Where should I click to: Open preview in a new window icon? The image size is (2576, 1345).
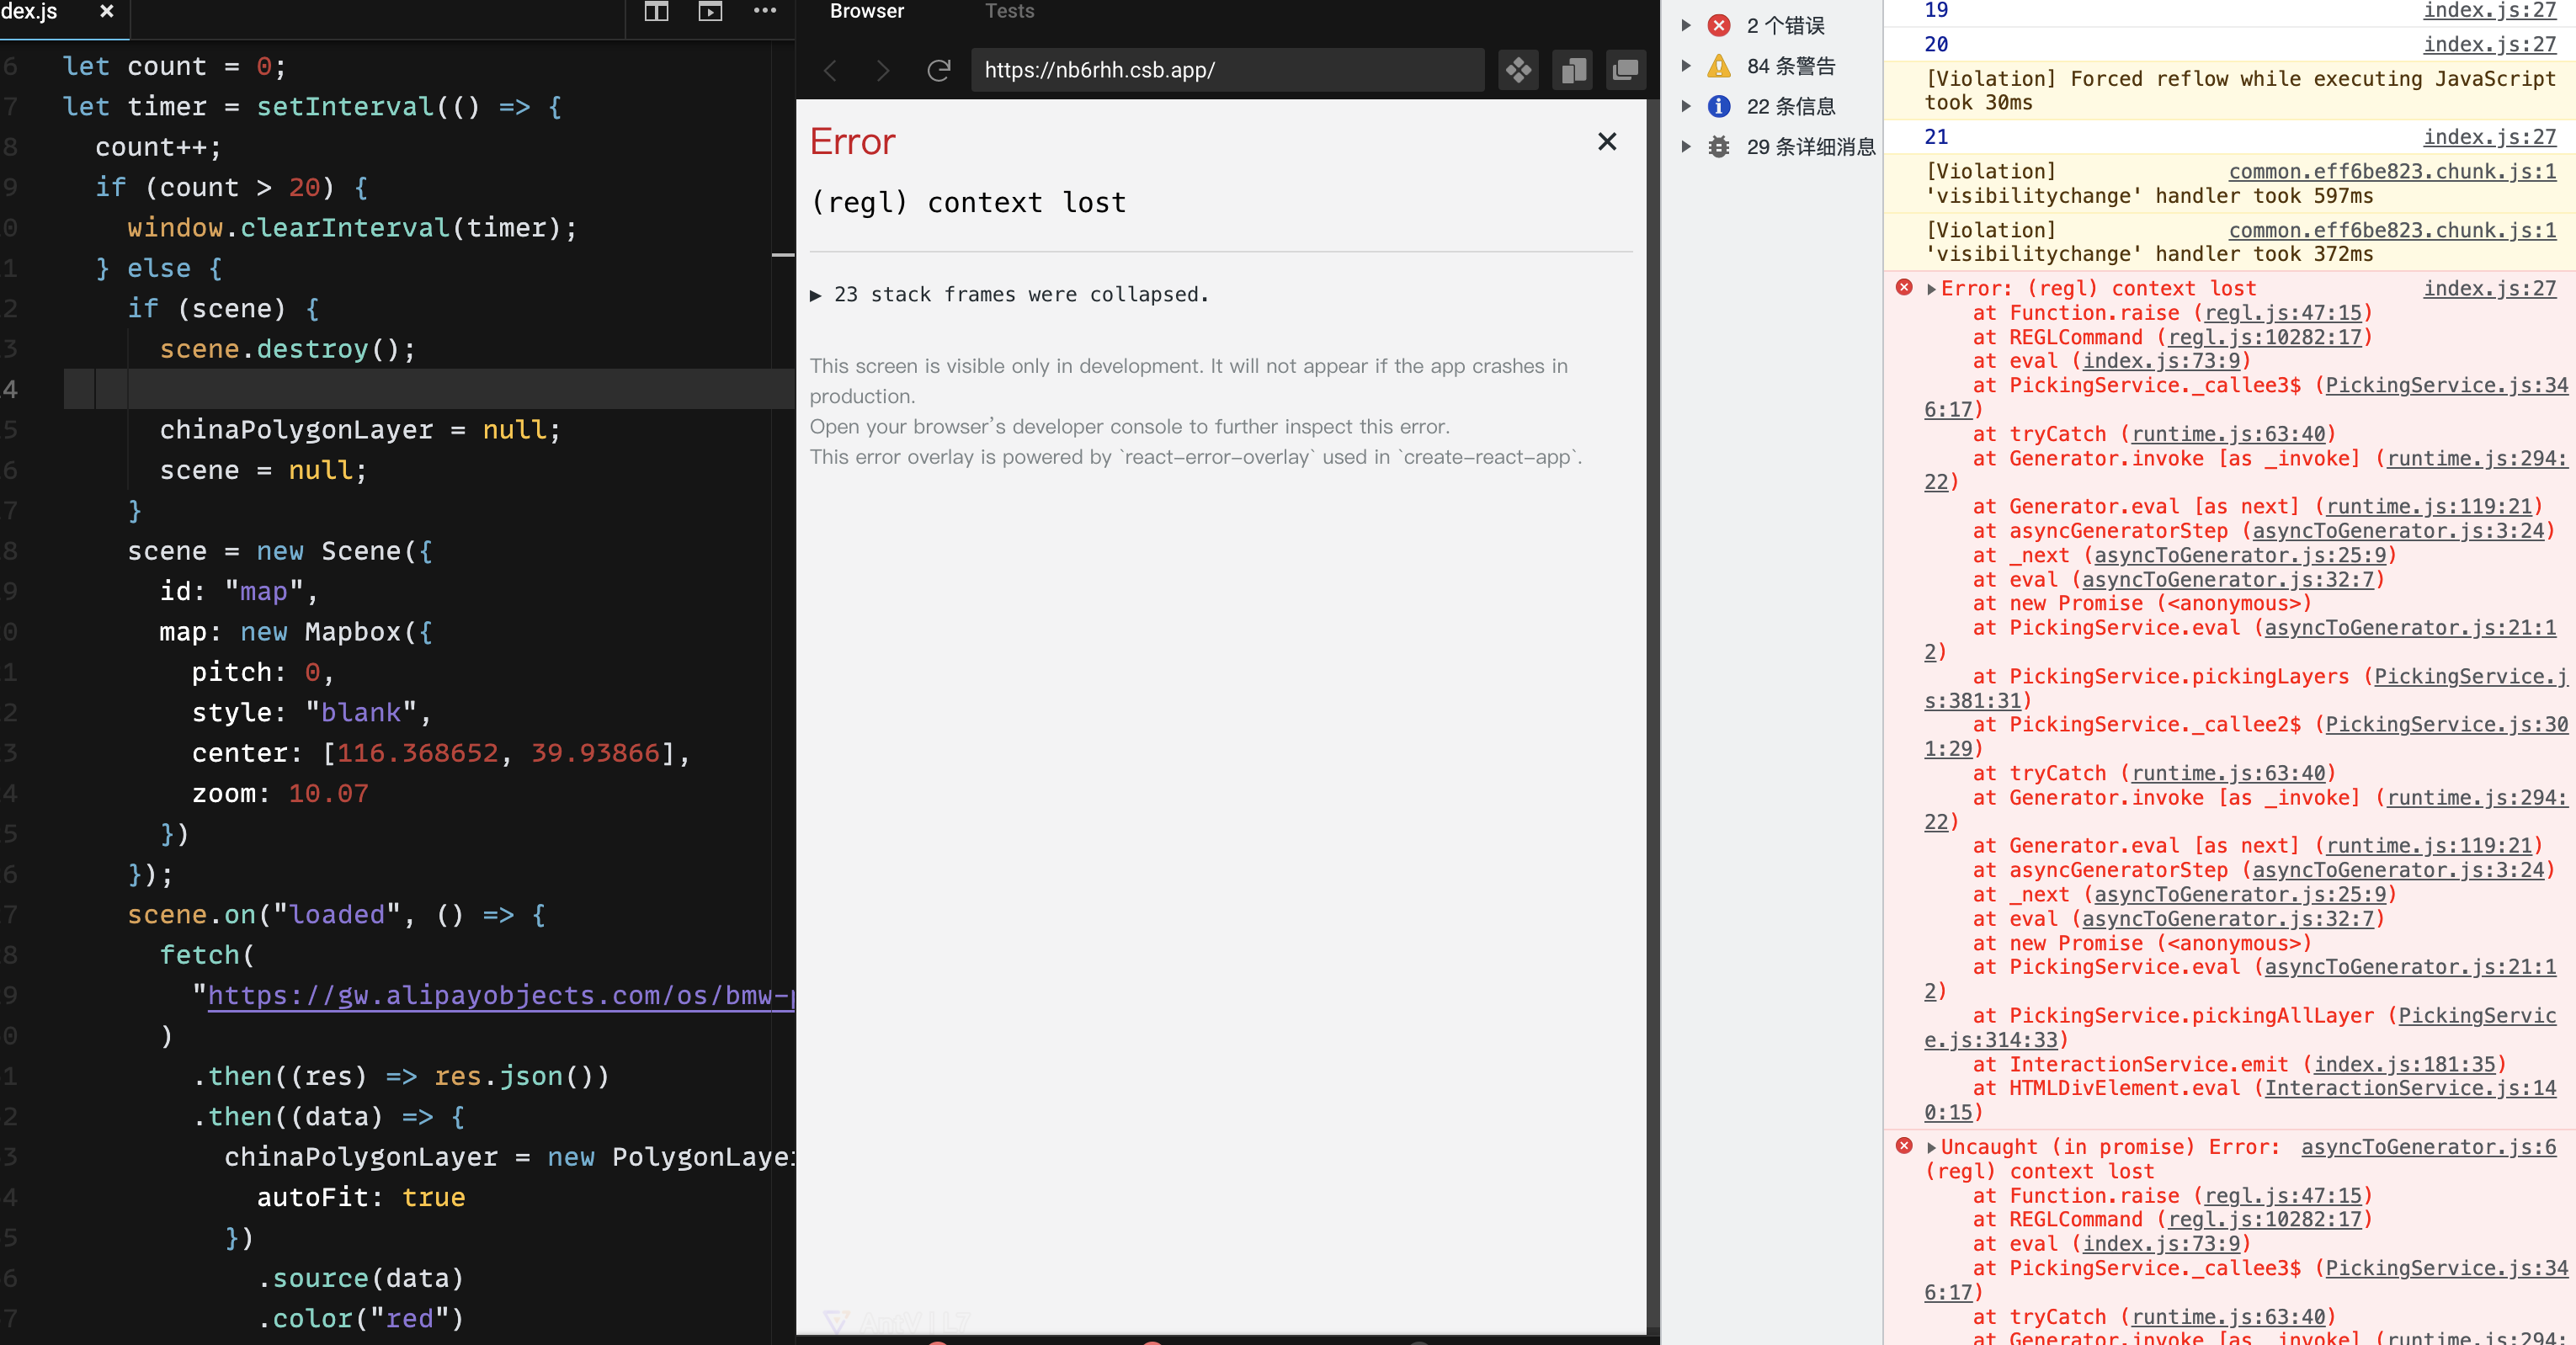(x=1625, y=70)
